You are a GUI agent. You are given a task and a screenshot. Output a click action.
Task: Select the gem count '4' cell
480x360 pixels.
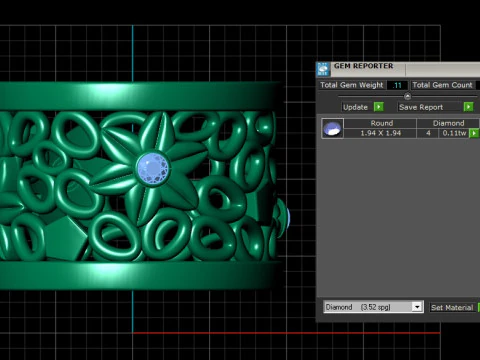(428, 133)
